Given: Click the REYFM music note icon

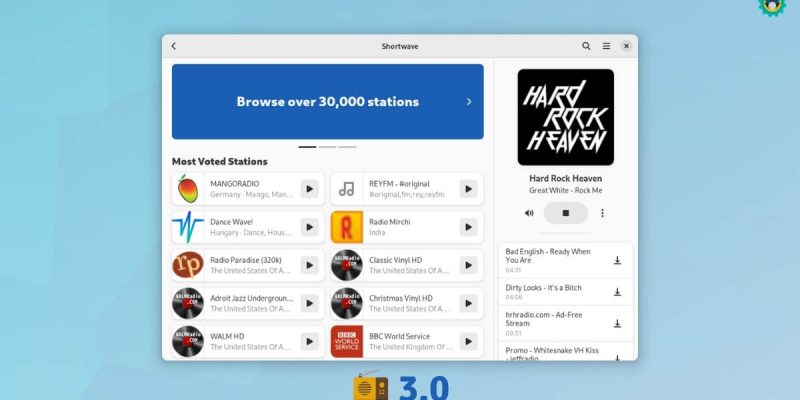Looking at the screenshot, I should tap(347, 189).
